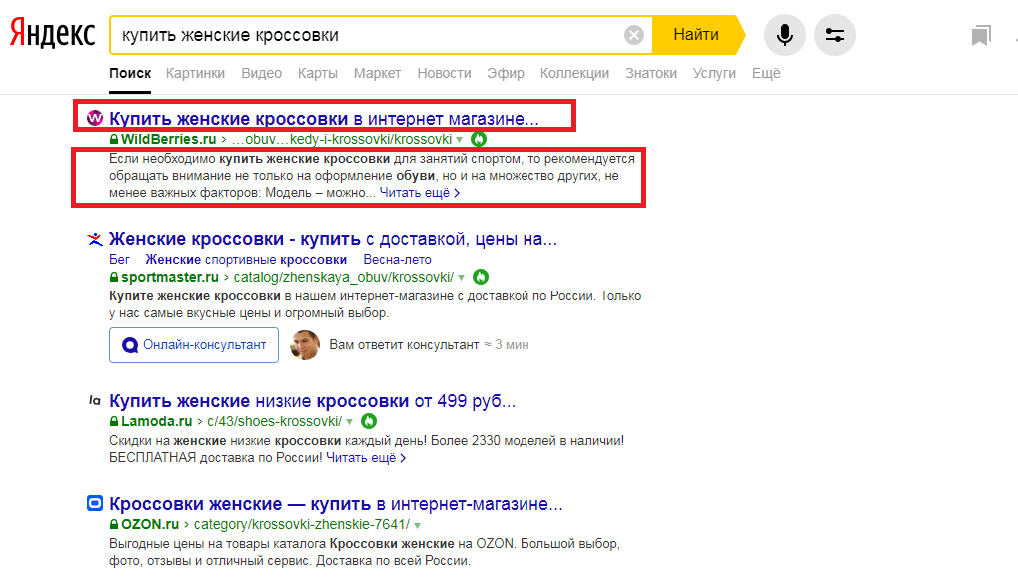Open search settings filter icon
The width and height of the screenshot is (1018, 584).
tap(834, 35)
